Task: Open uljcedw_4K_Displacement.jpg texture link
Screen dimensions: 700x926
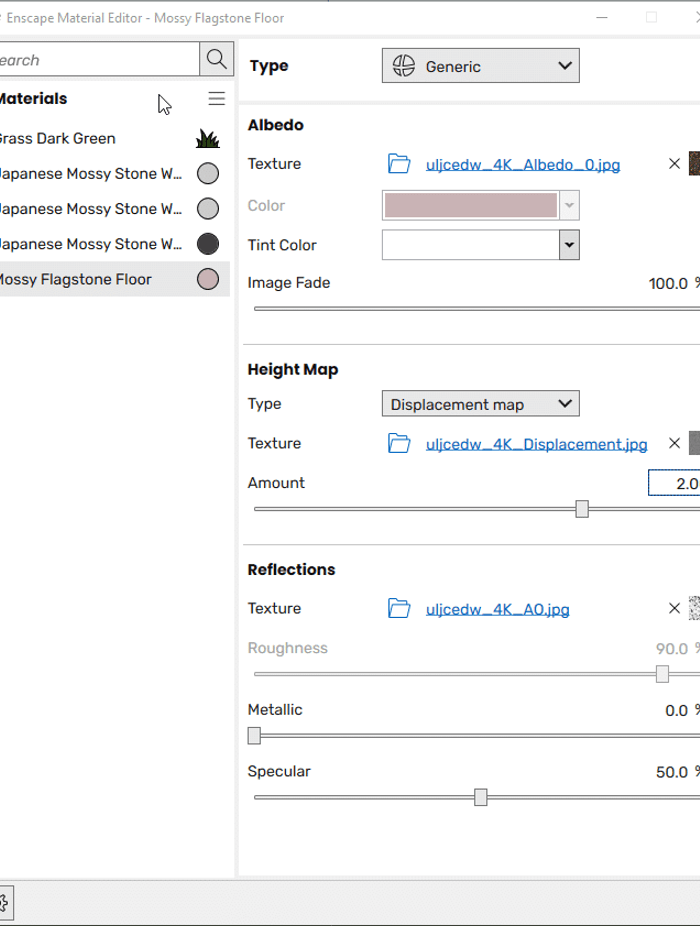Action: pos(536,445)
